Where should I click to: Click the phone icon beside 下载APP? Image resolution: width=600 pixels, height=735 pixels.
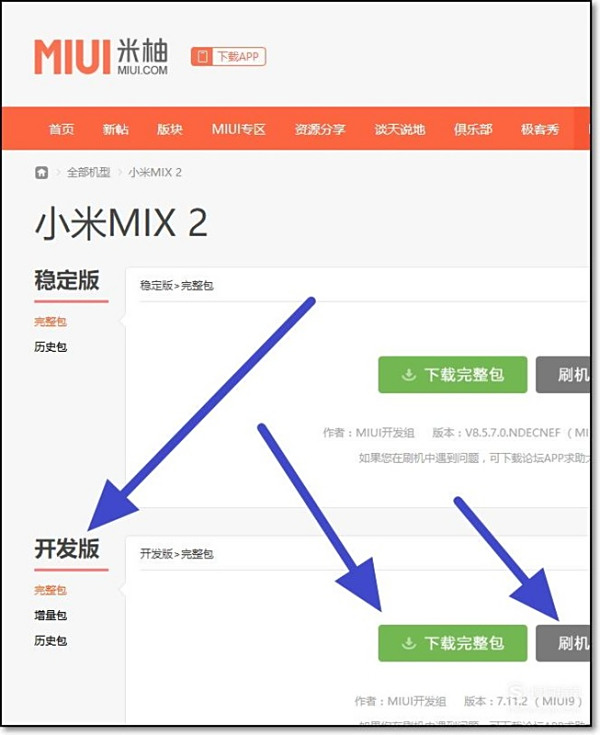202,57
